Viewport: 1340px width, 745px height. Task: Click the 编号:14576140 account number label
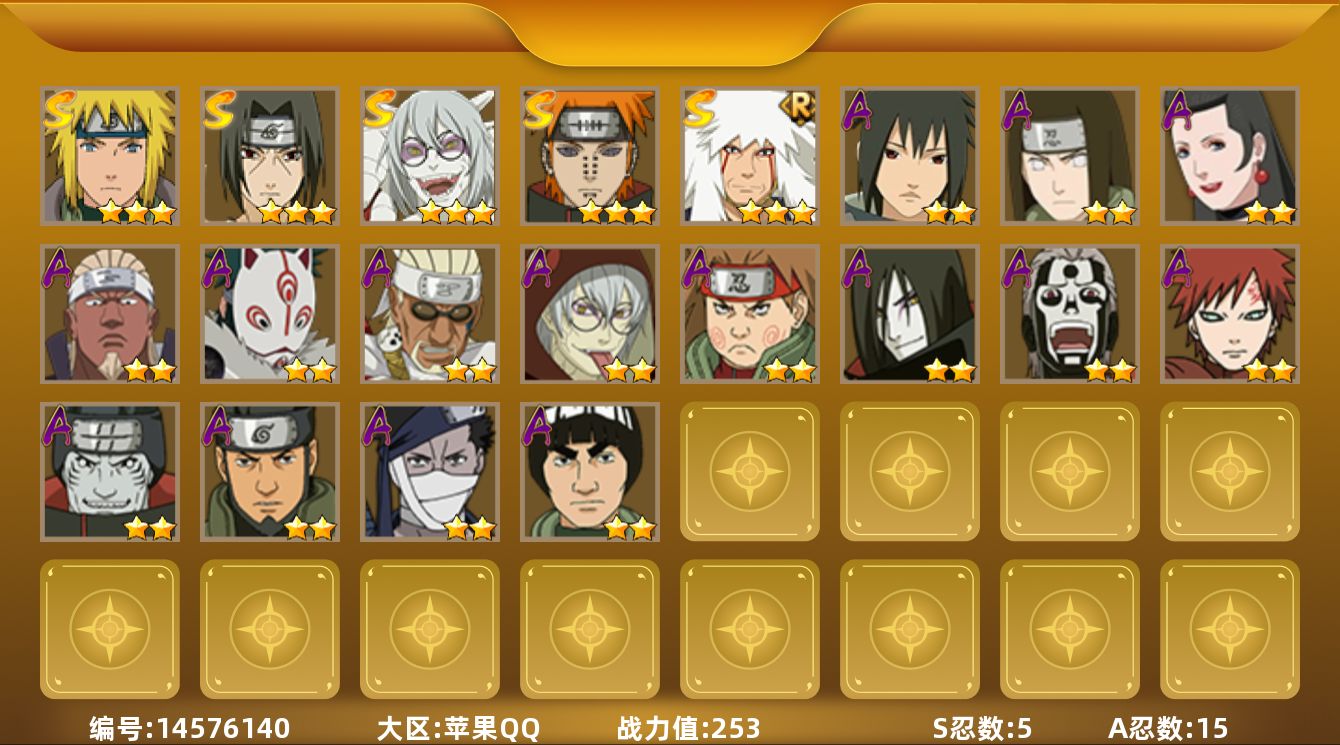tap(190, 728)
